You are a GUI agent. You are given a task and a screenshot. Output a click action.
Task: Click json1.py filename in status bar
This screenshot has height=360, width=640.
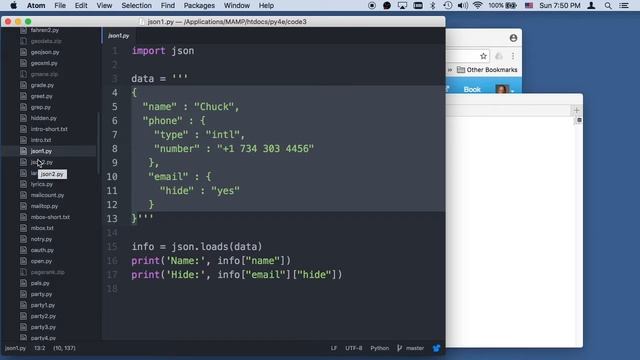tap(15, 348)
